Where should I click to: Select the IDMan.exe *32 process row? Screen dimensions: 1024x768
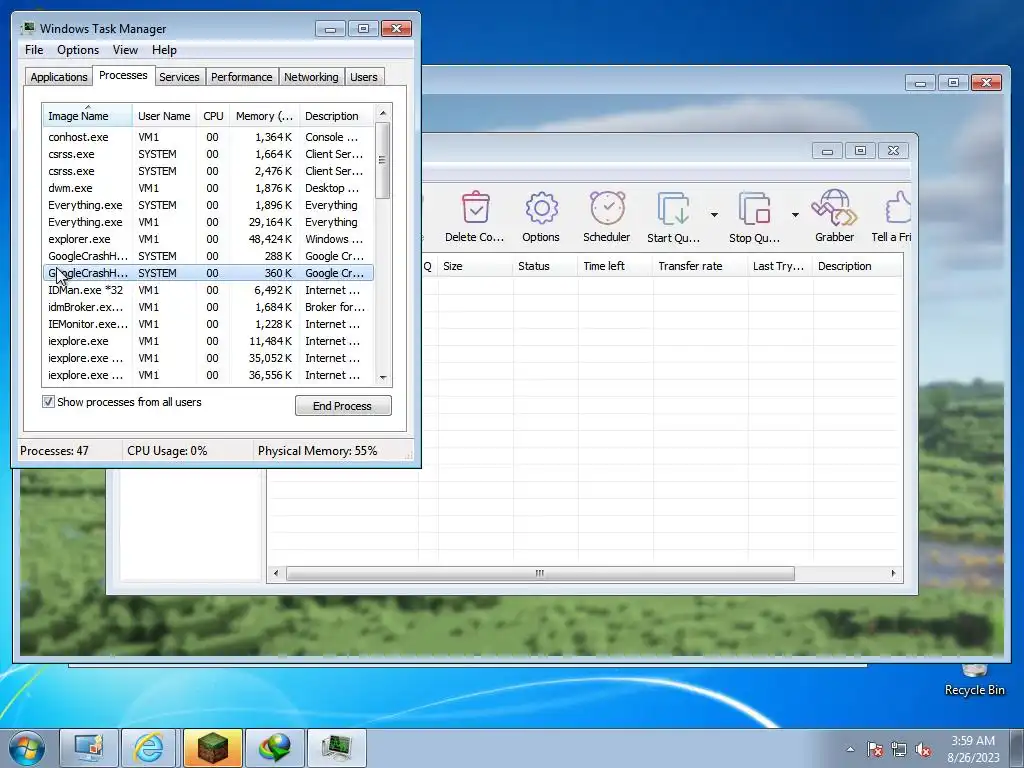[x=208, y=290]
